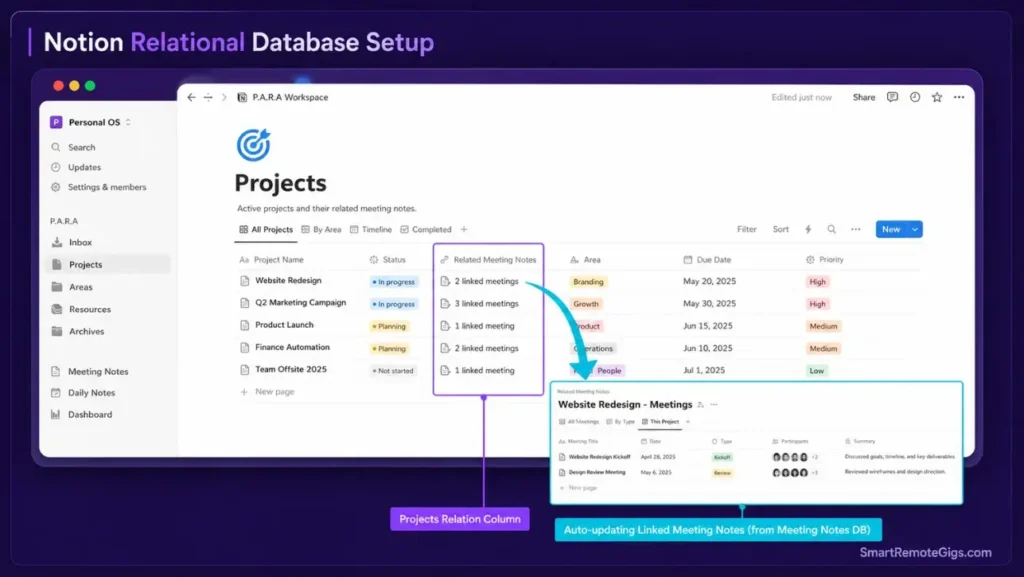
Task: Open the comments icon in top bar
Action: (x=892, y=97)
